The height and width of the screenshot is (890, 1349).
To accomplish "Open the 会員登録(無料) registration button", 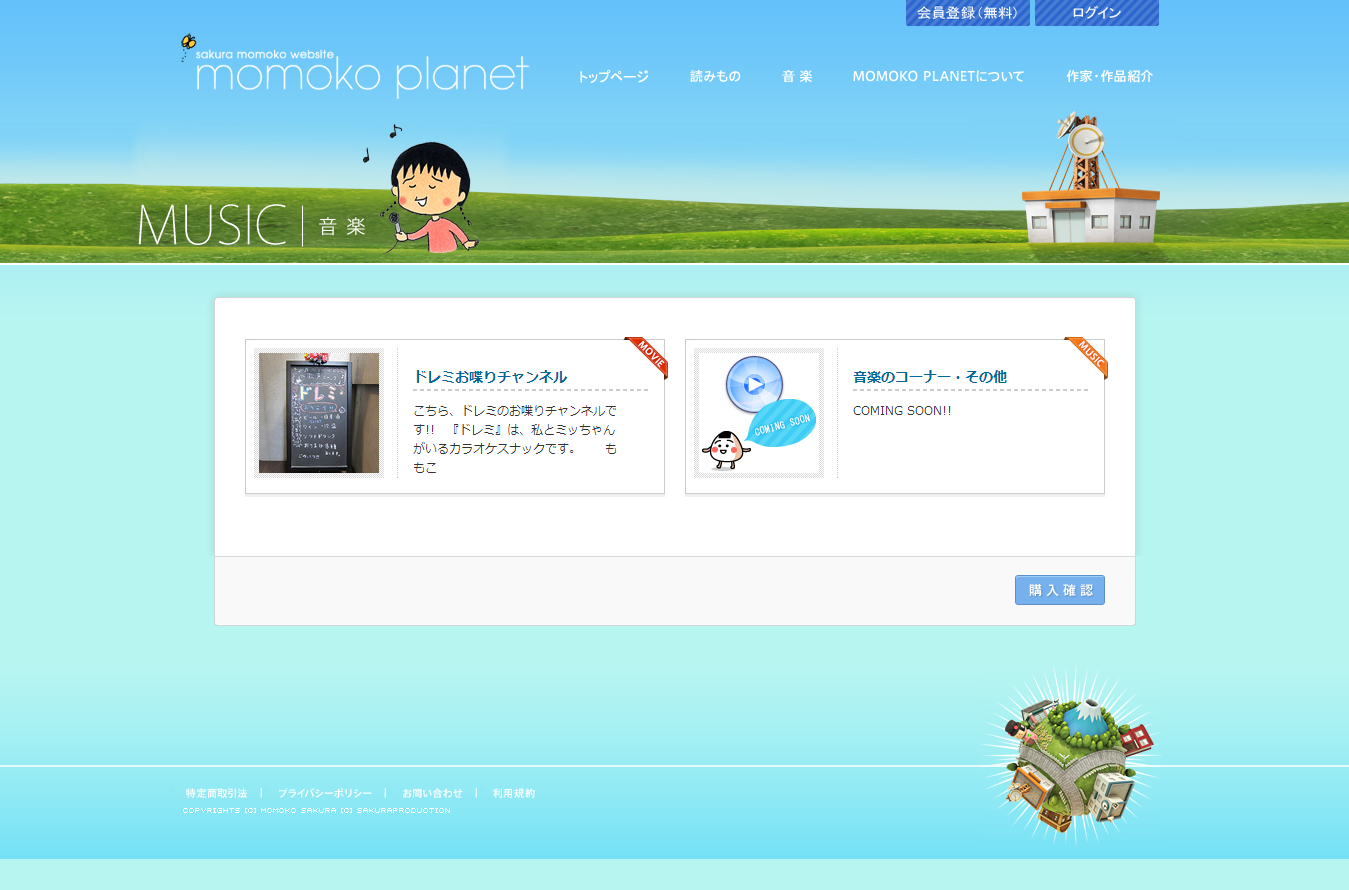I will tap(967, 13).
